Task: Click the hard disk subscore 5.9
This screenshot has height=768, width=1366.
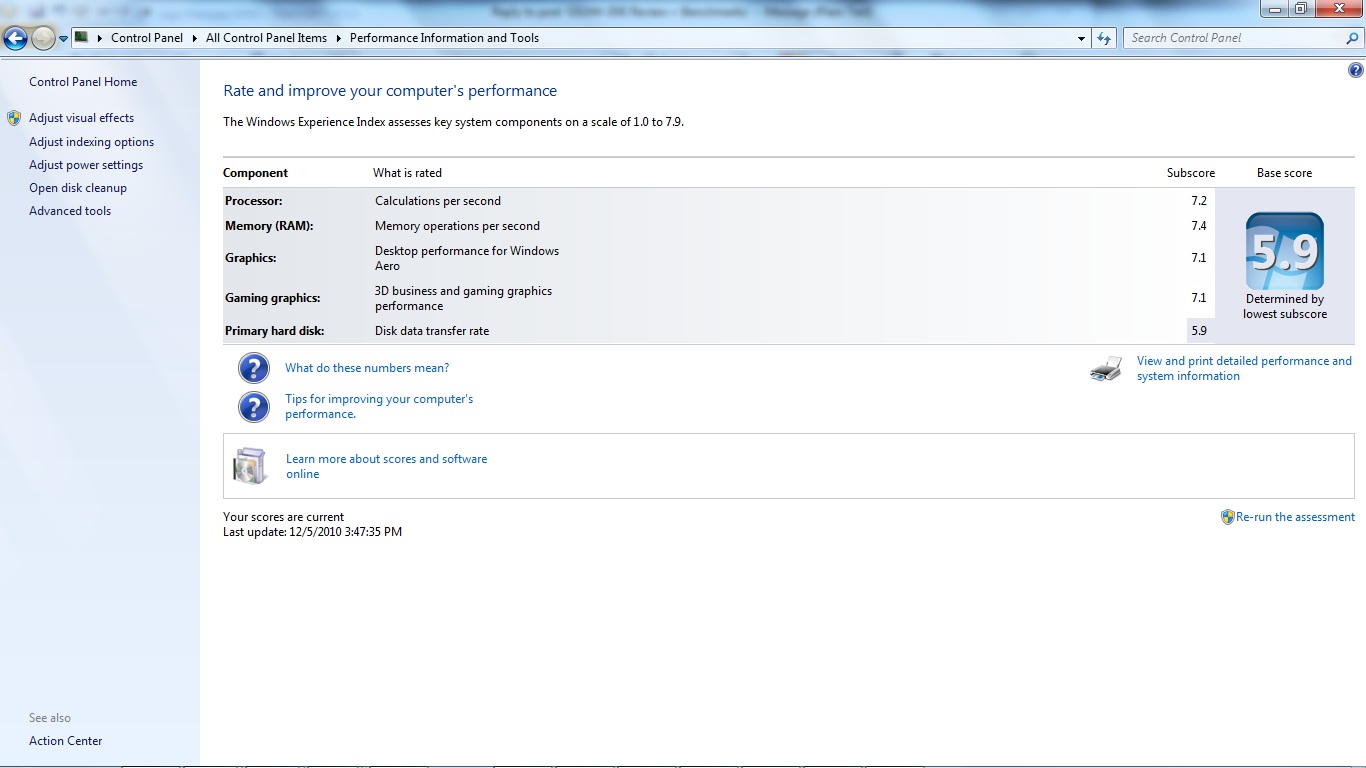Action: [x=1199, y=331]
